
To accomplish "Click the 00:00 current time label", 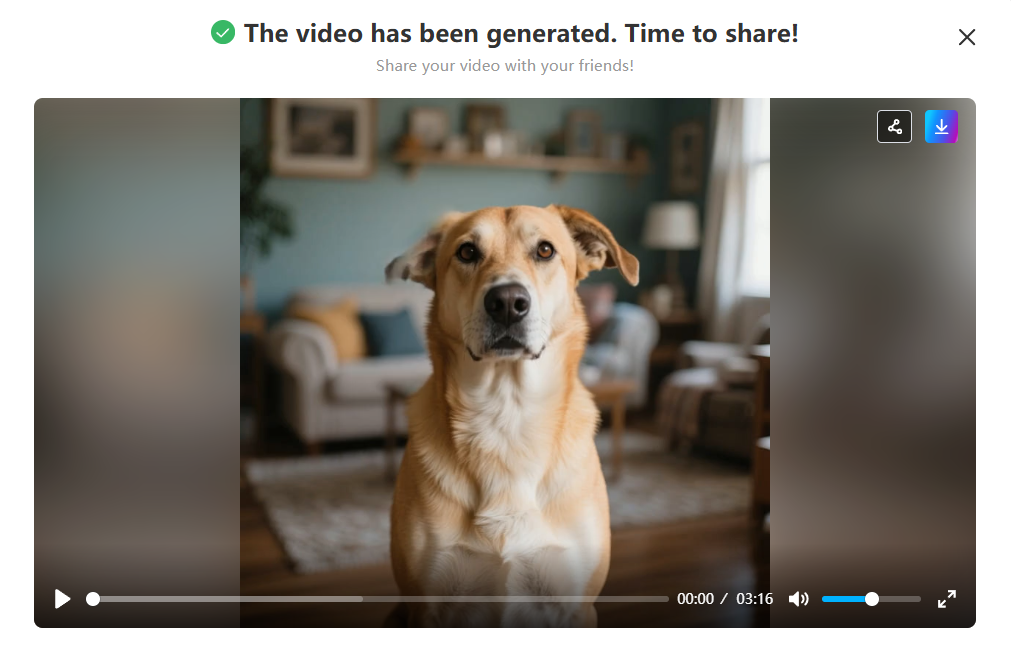I will 695,599.
